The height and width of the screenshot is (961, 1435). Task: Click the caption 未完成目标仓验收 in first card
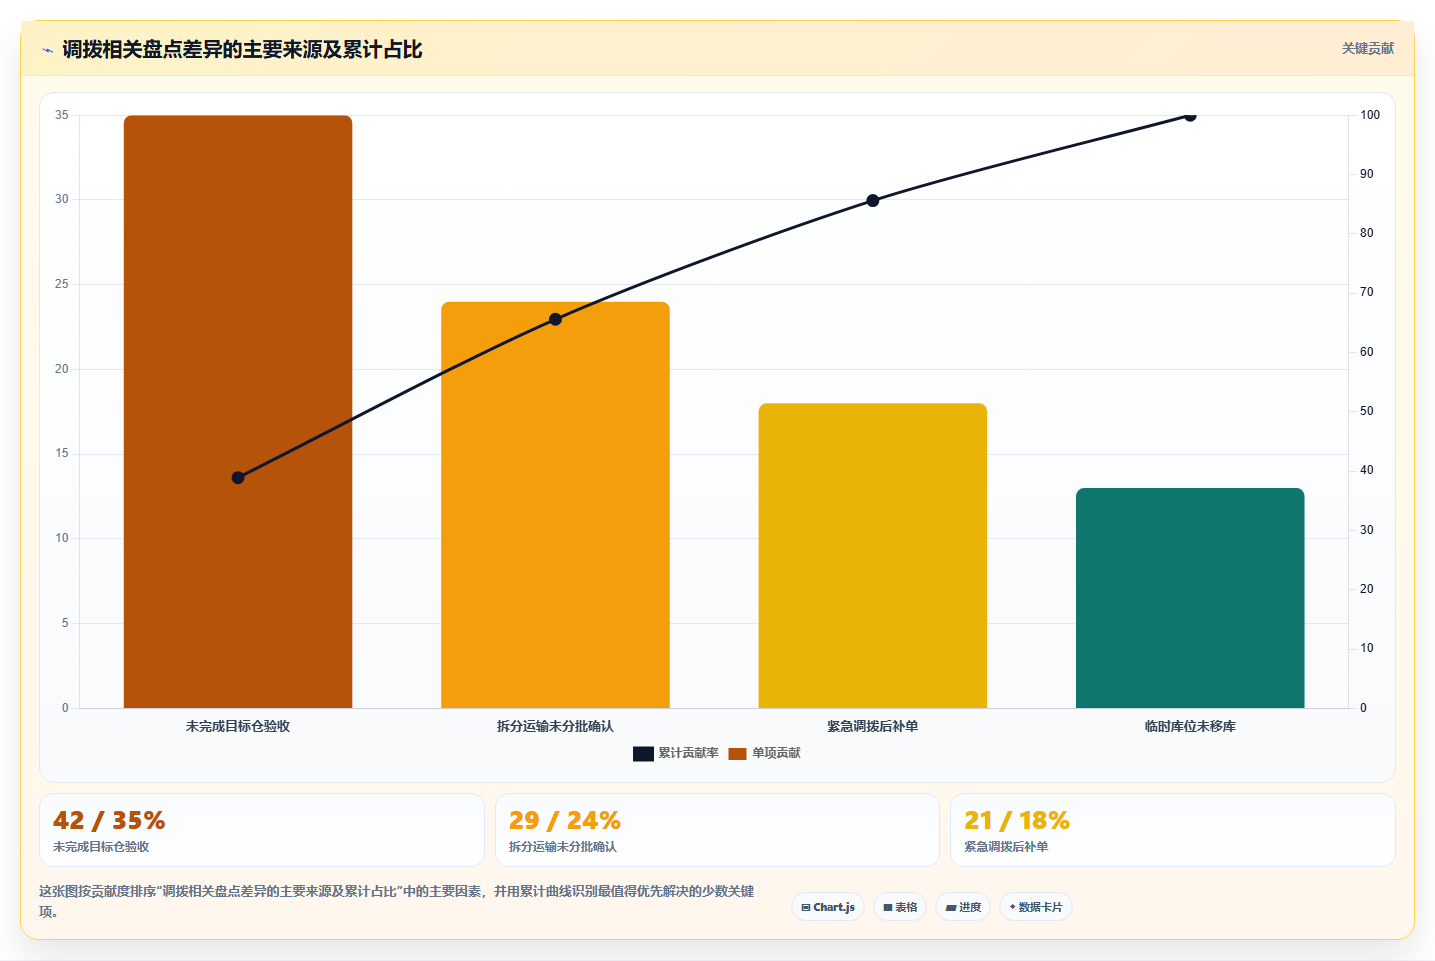pyautogui.click(x=101, y=846)
